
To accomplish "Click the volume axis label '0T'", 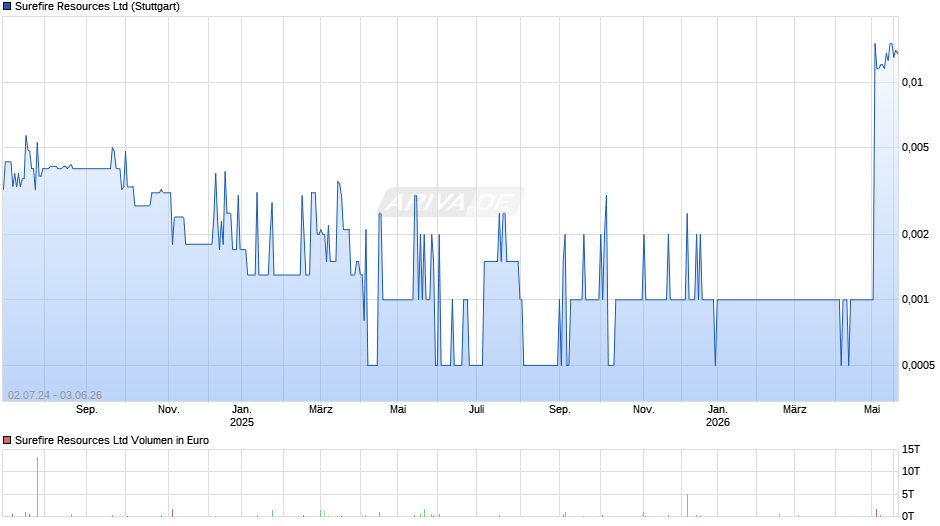I will point(908,516).
